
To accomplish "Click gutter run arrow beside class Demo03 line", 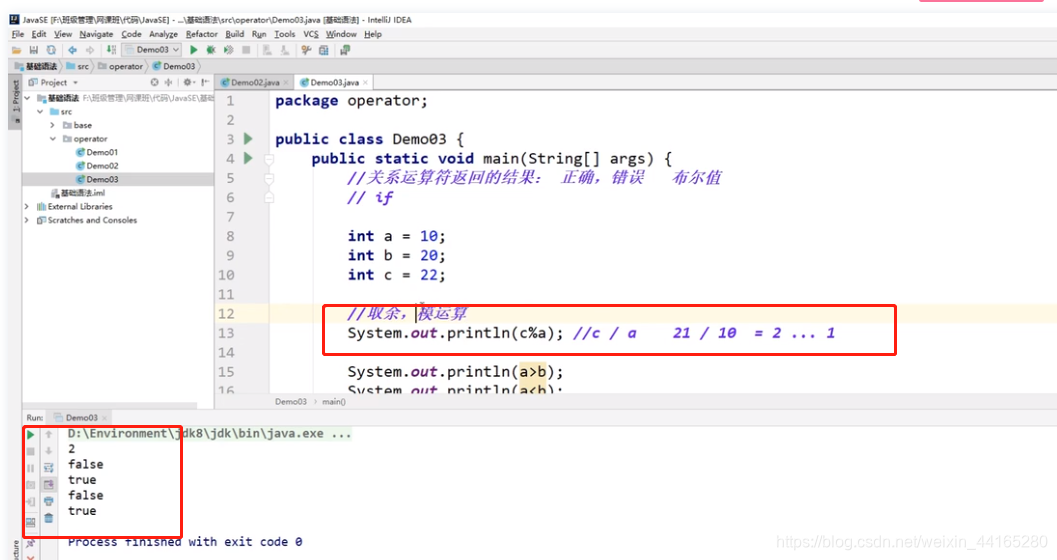I will (248, 139).
